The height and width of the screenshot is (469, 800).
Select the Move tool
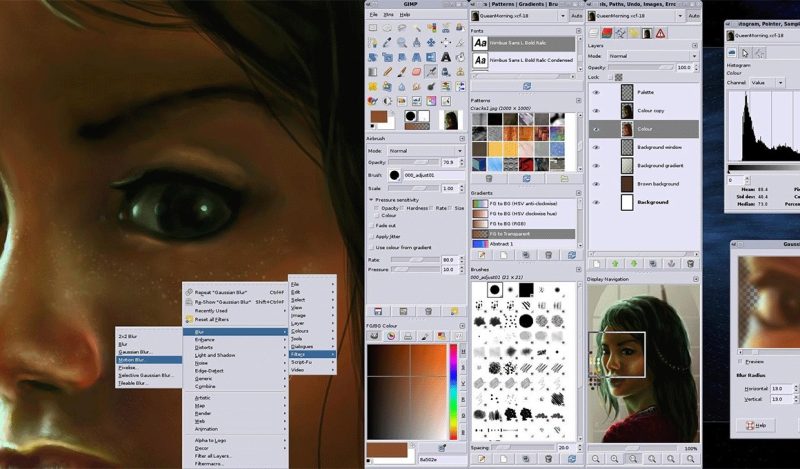point(431,43)
